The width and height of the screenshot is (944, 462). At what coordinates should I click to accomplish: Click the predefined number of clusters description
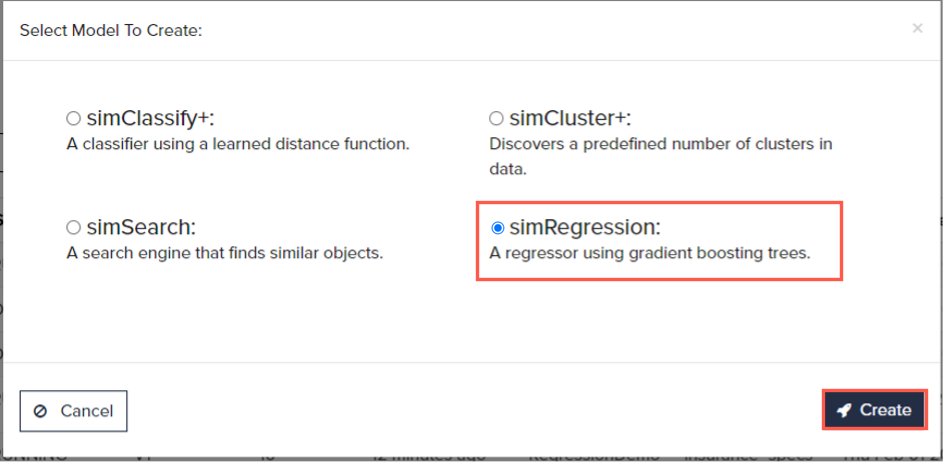click(x=660, y=144)
